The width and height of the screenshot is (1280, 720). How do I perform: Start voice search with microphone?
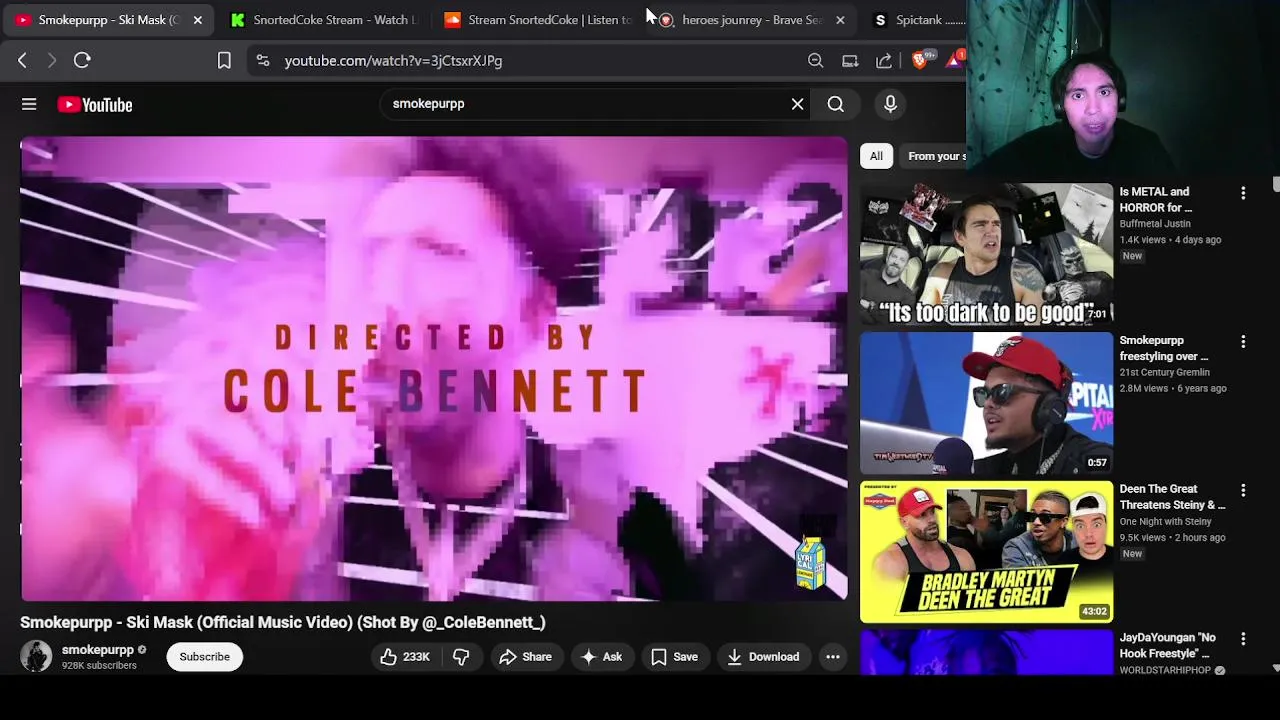(890, 104)
